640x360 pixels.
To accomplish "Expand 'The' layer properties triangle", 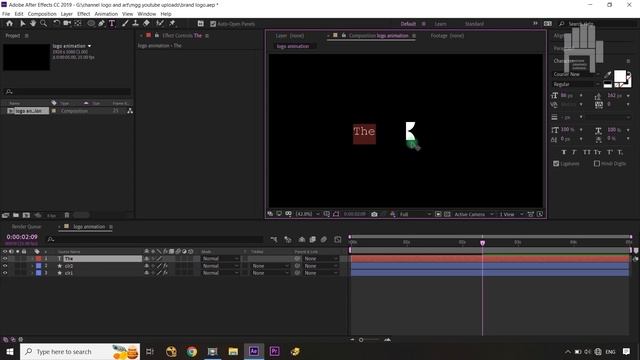I will pyautogui.click(x=33, y=259).
